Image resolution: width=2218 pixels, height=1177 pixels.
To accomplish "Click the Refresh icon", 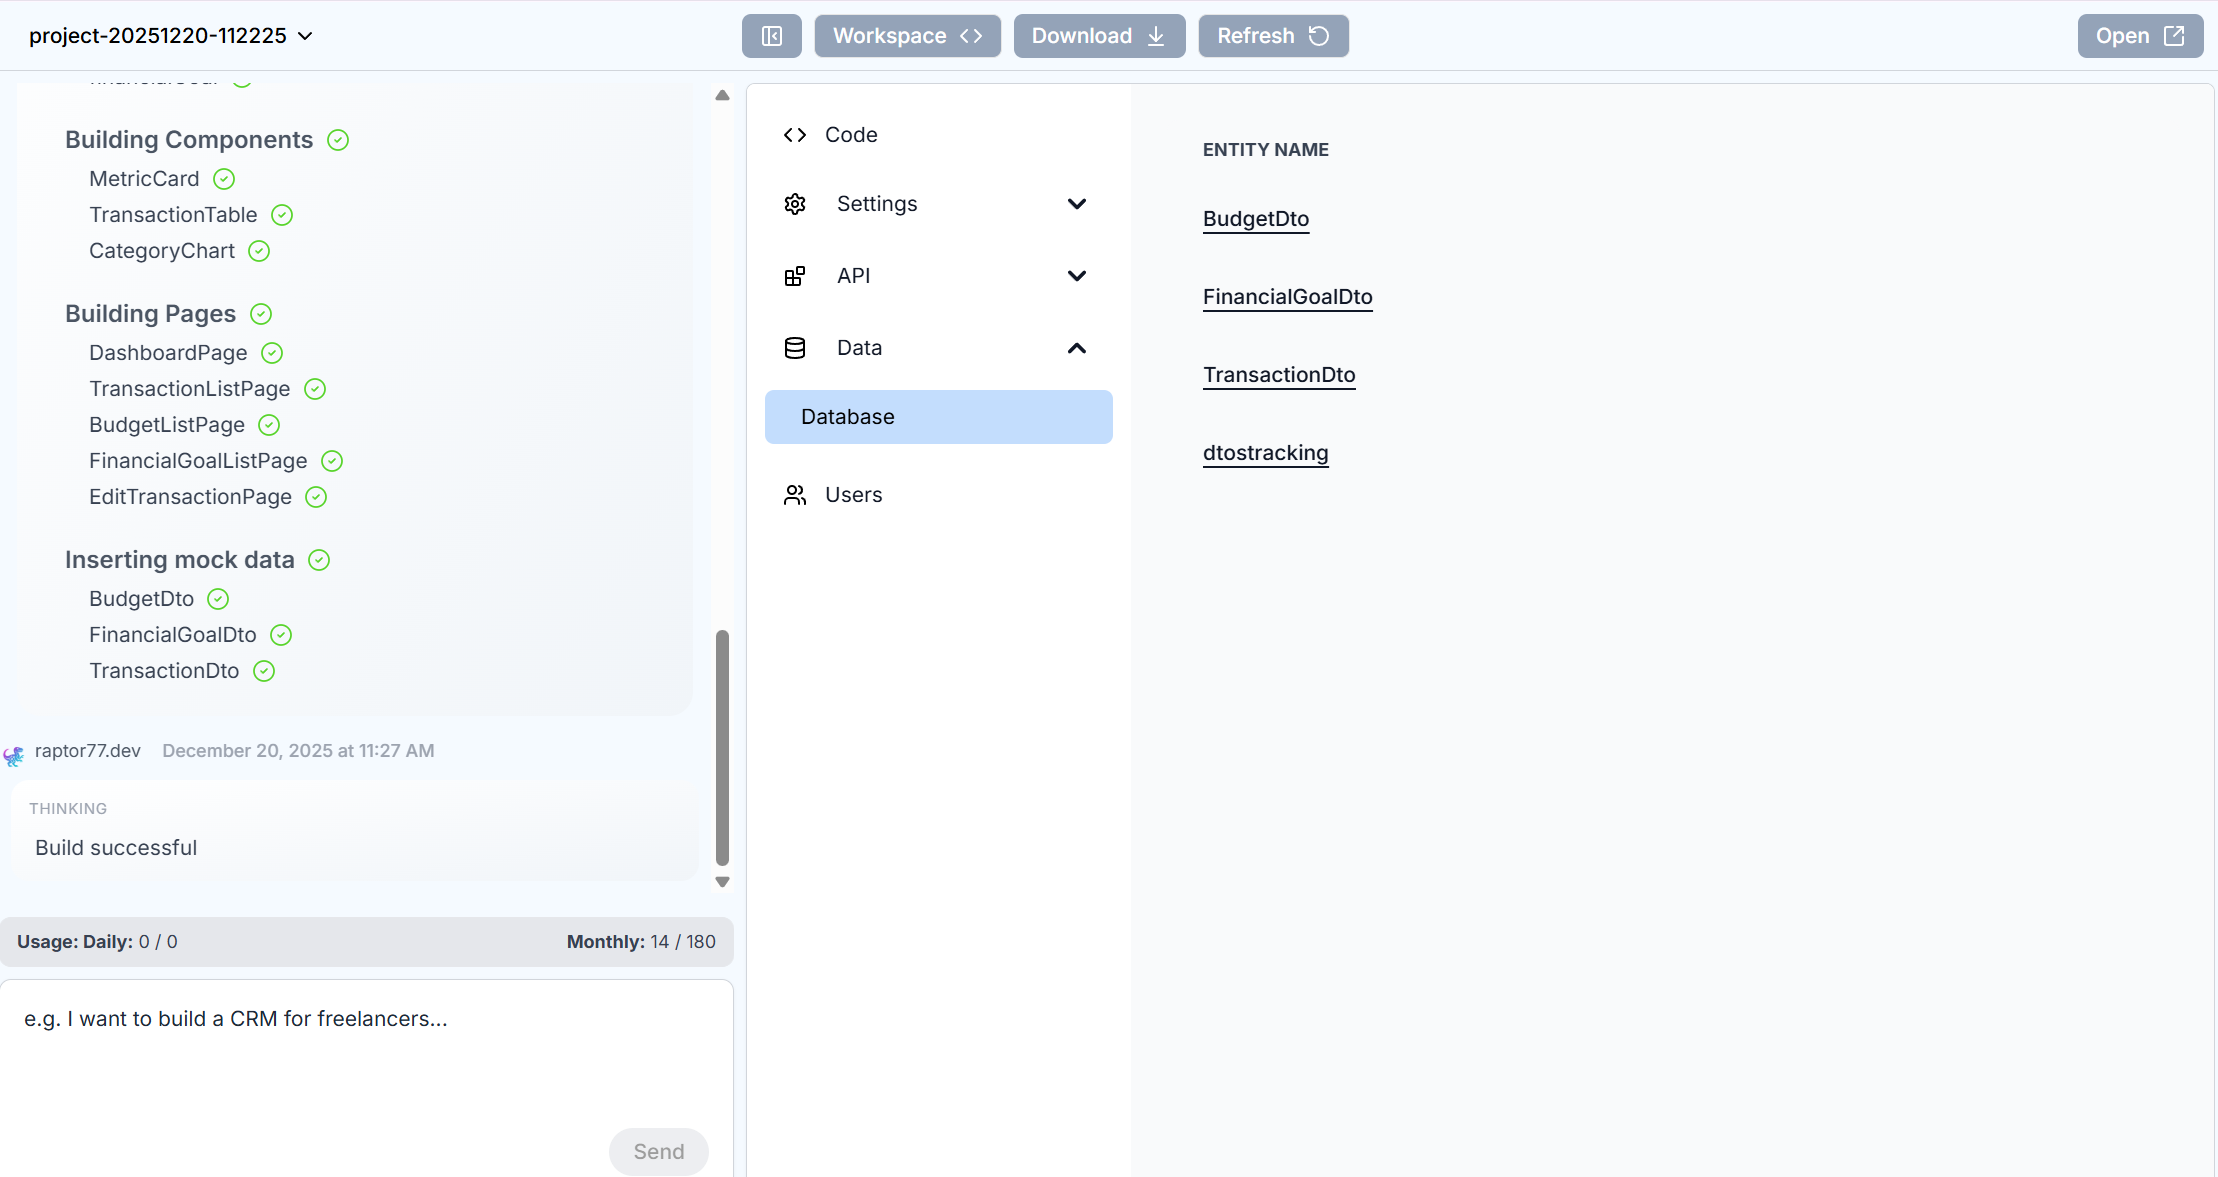I will 1317,35.
